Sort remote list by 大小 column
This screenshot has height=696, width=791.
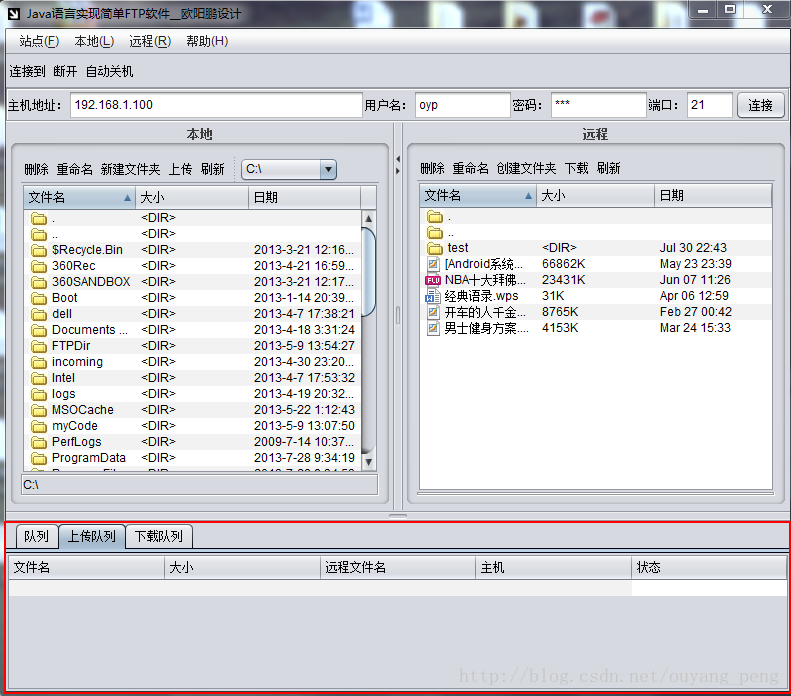pos(595,195)
